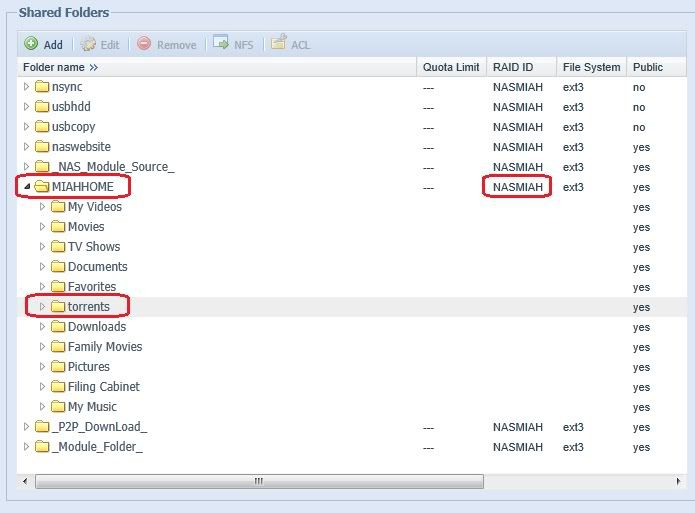The height and width of the screenshot is (513, 695).
Task: Select the Documents folder icon
Action: coord(58,266)
